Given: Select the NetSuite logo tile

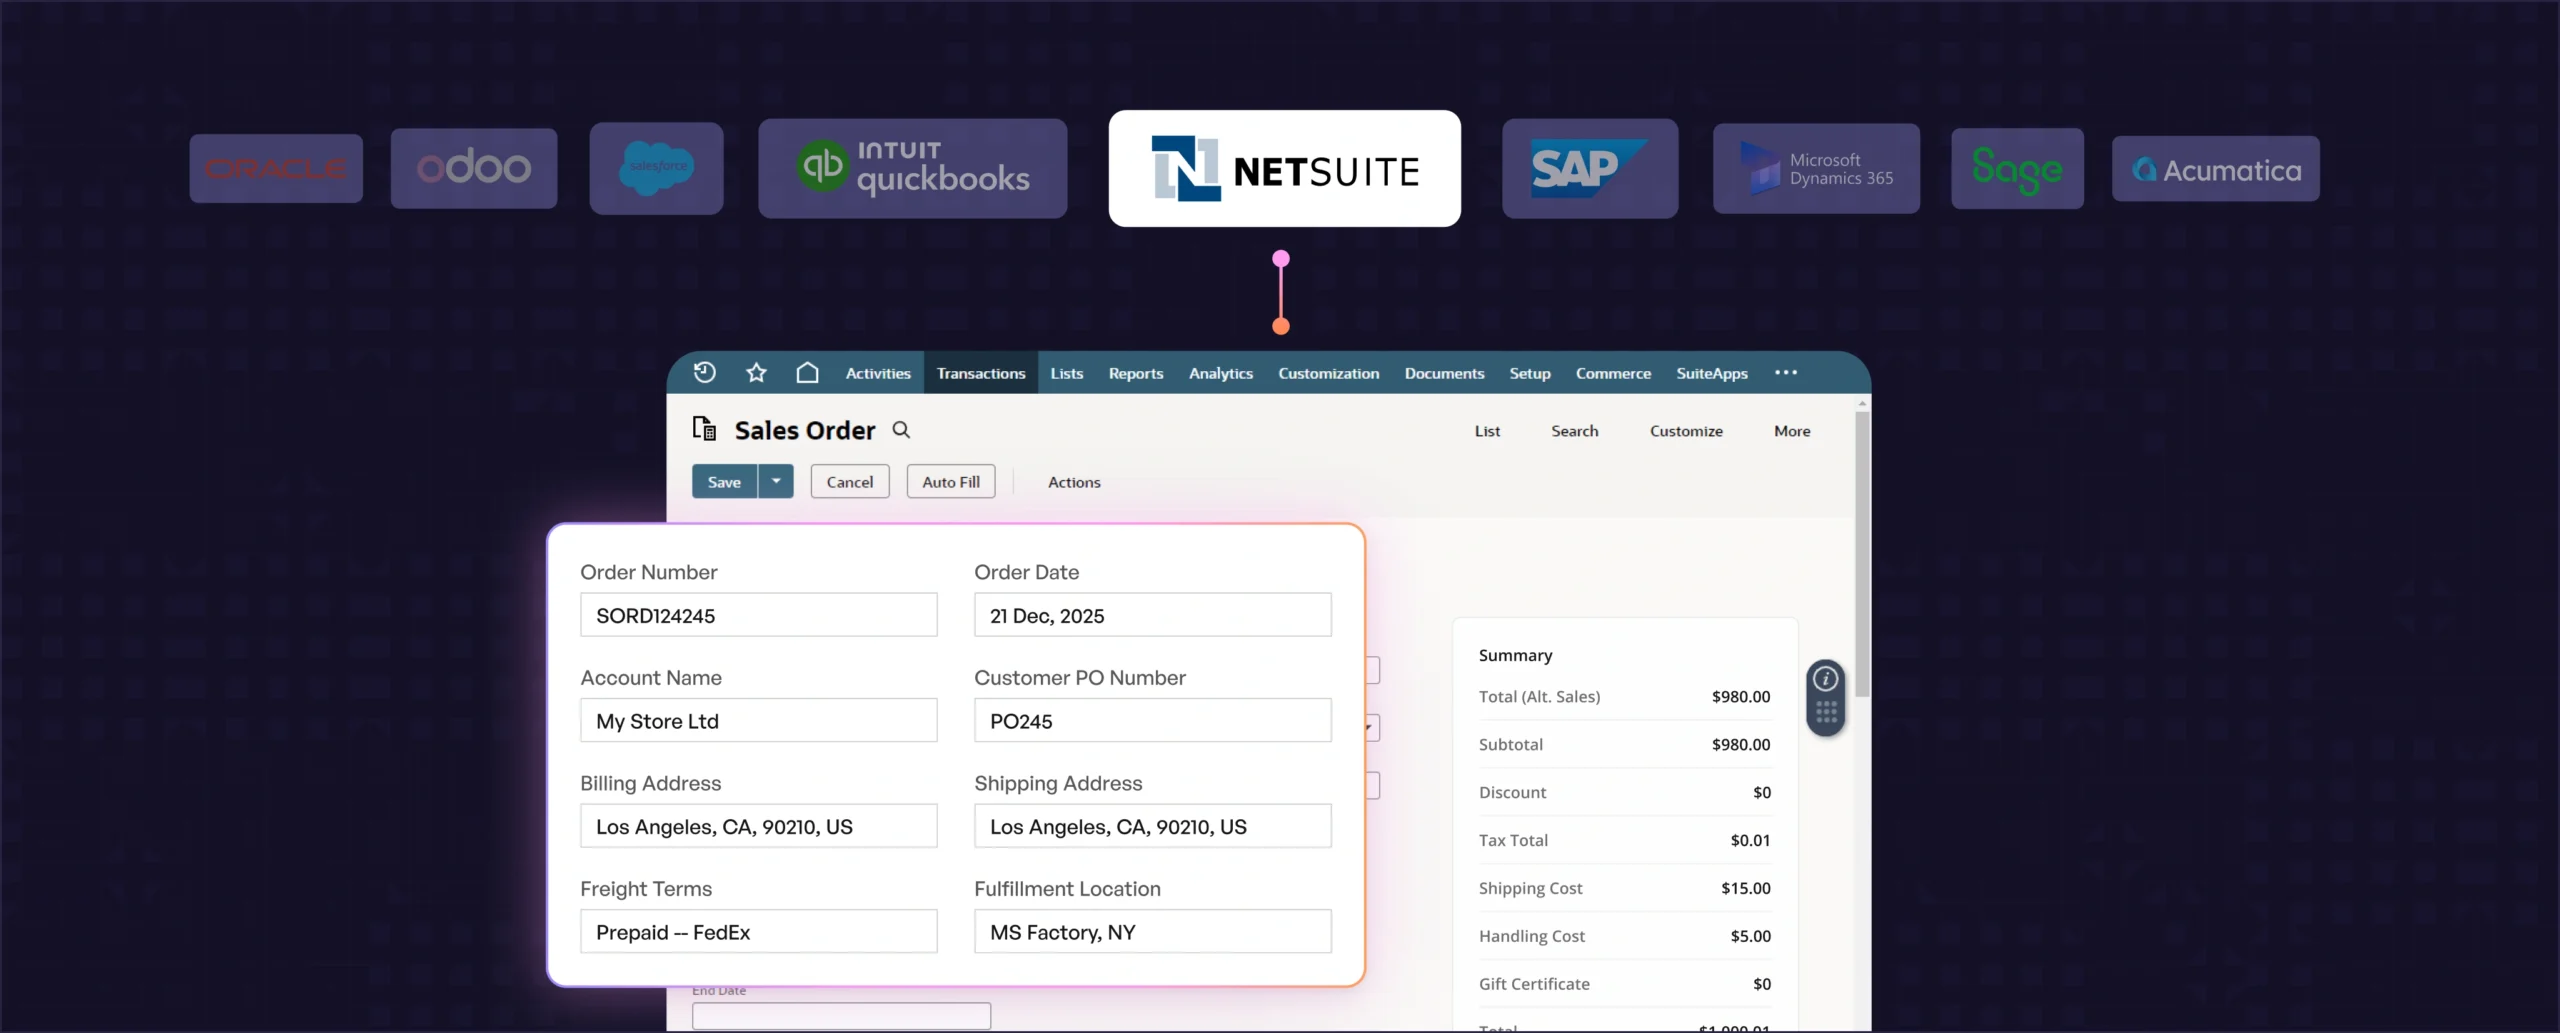Looking at the screenshot, I should coord(1284,169).
